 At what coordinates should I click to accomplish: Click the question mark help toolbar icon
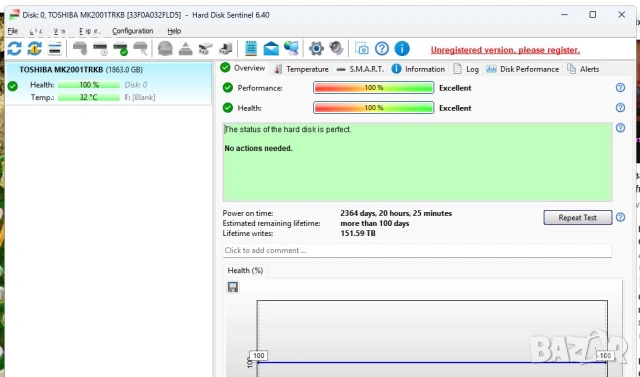click(382, 49)
